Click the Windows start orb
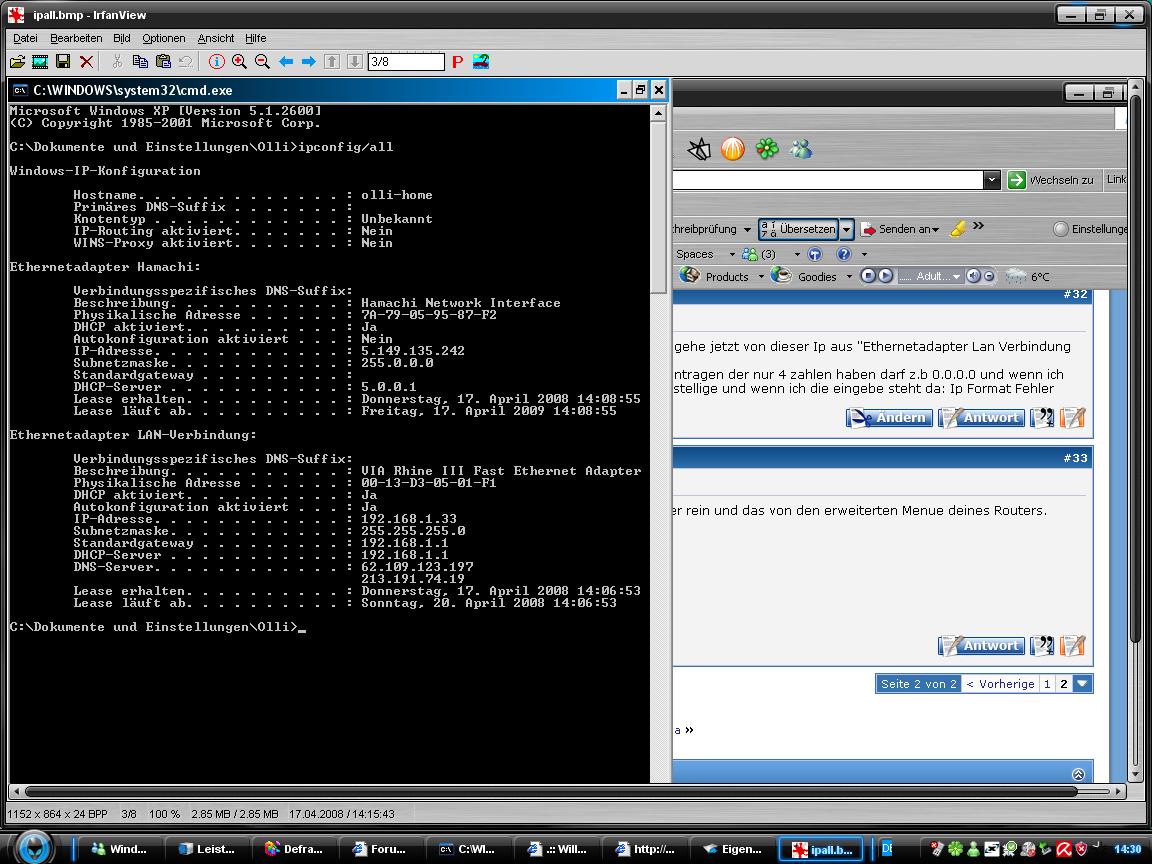 [35, 847]
